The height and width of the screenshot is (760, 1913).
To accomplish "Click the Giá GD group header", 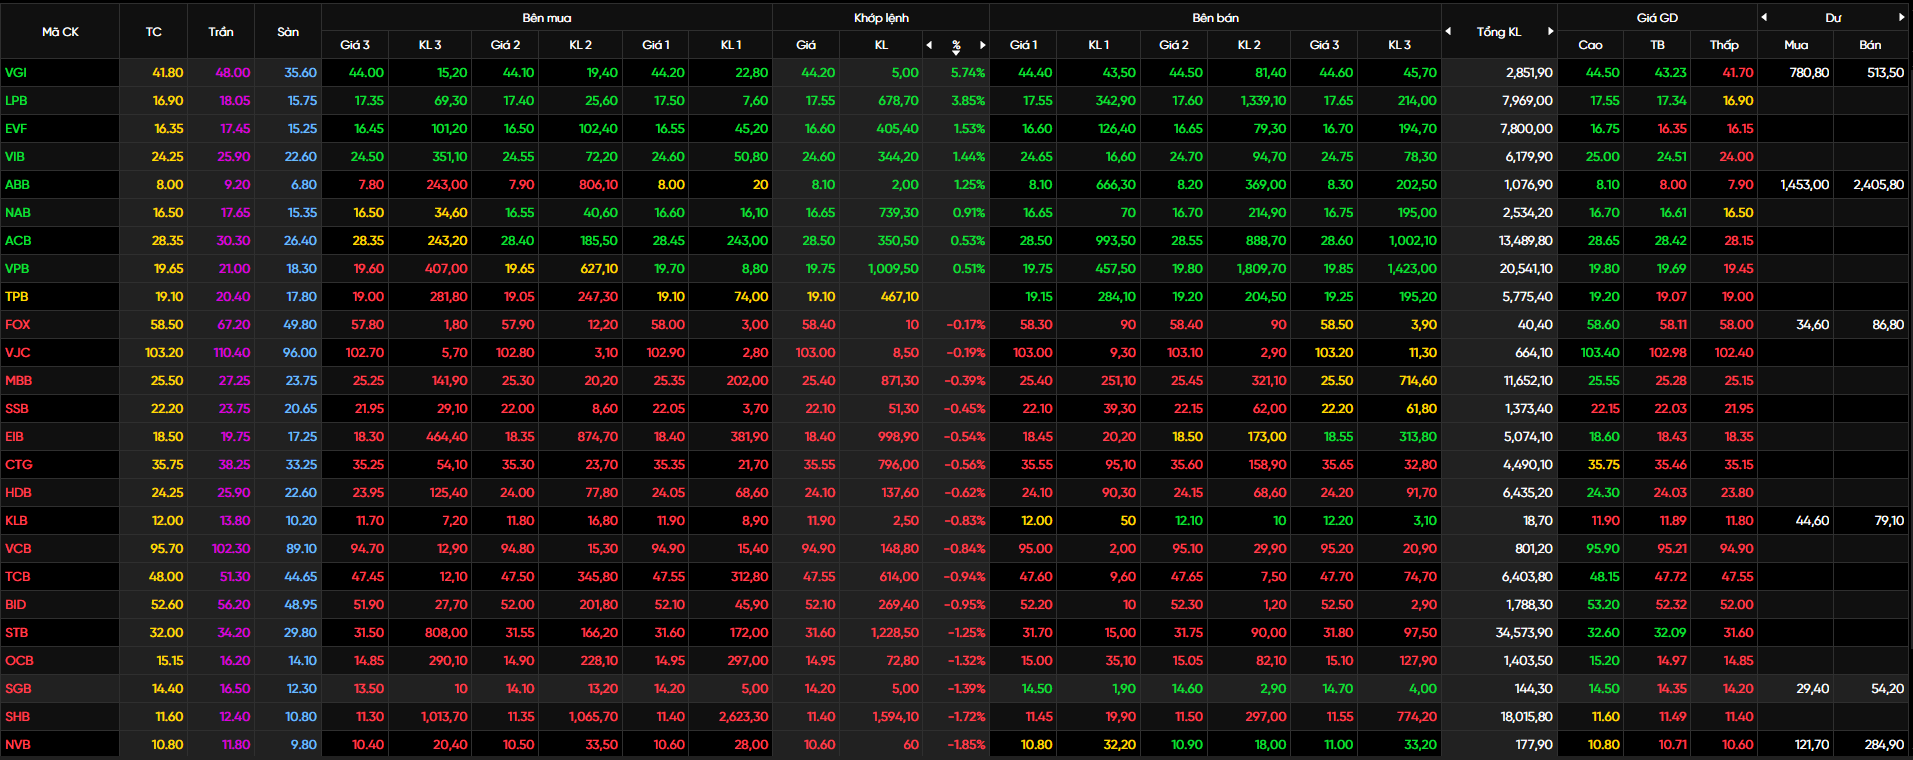I will pos(1657,18).
